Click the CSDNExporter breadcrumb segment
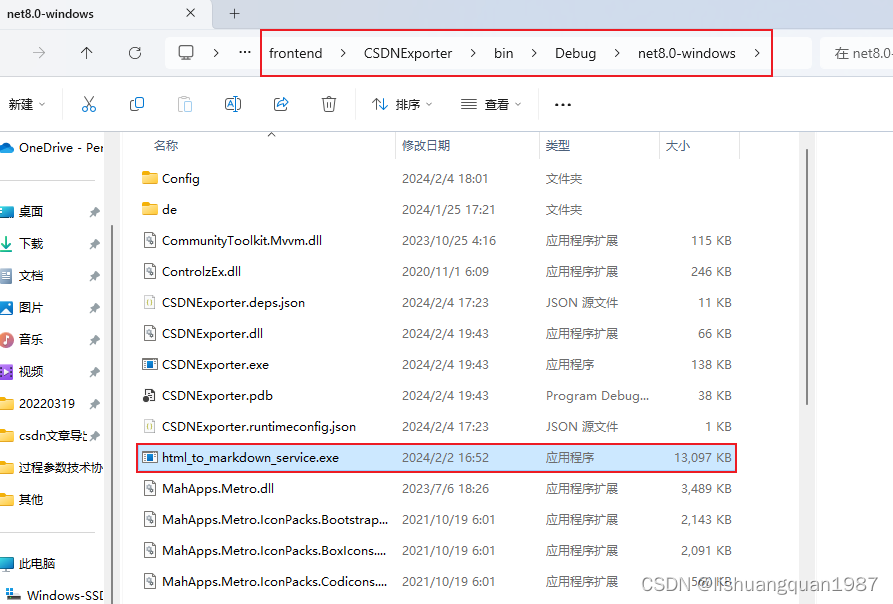 click(408, 53)
